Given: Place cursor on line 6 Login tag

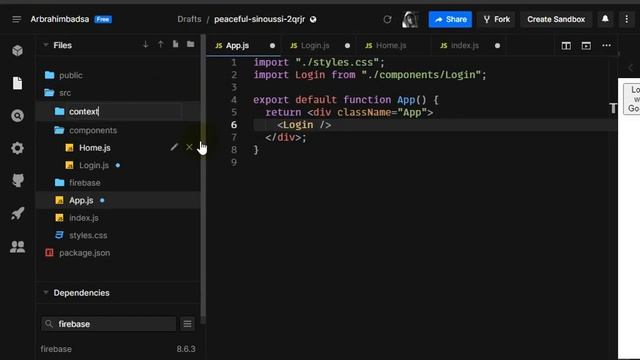Looking at the screenshot, I should (304, 125).
